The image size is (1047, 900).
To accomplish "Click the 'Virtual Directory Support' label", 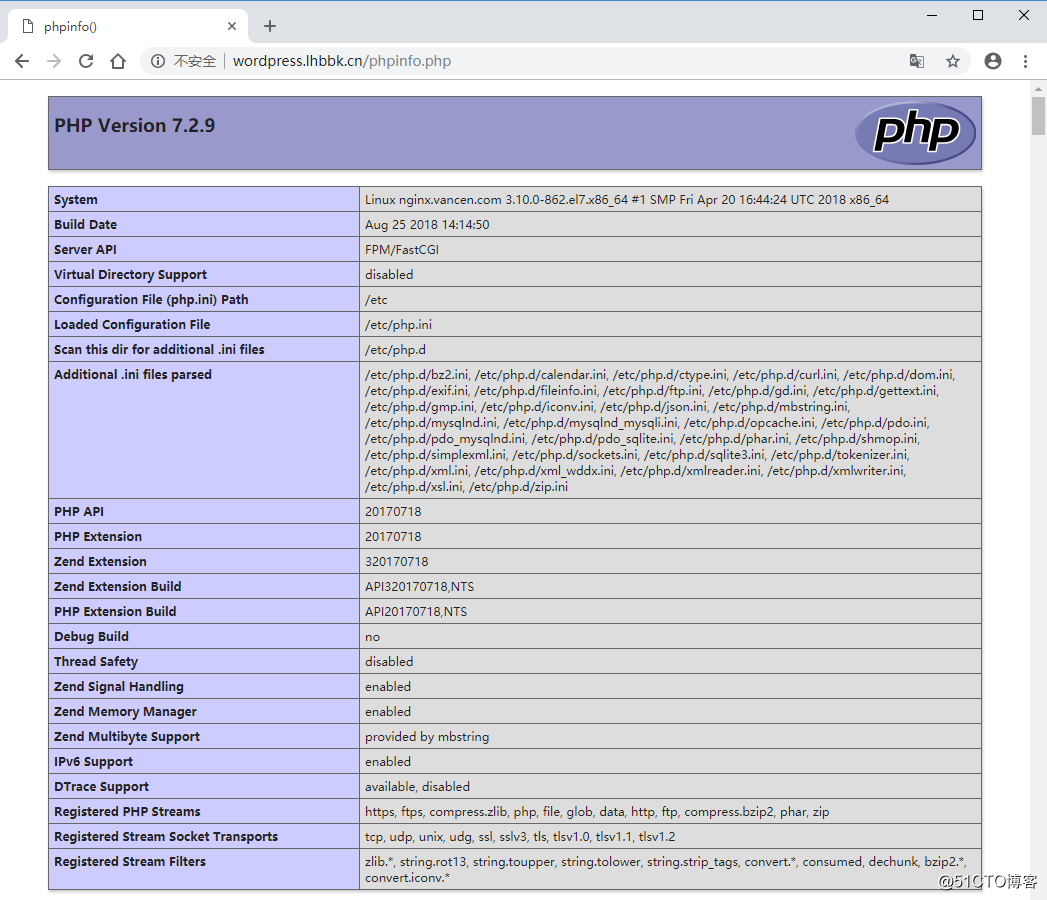I will (x=130, y=274).
